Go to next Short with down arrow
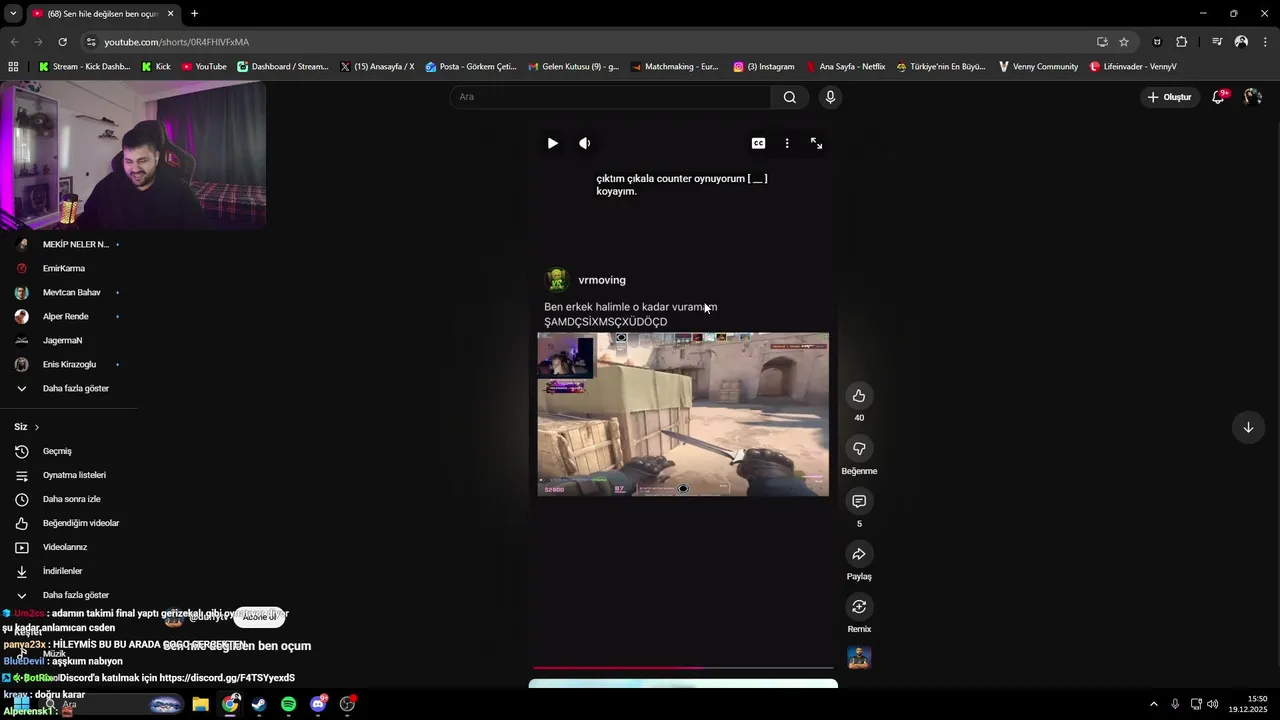This screenshot has height=720, width=1280. click(1248, 427)
